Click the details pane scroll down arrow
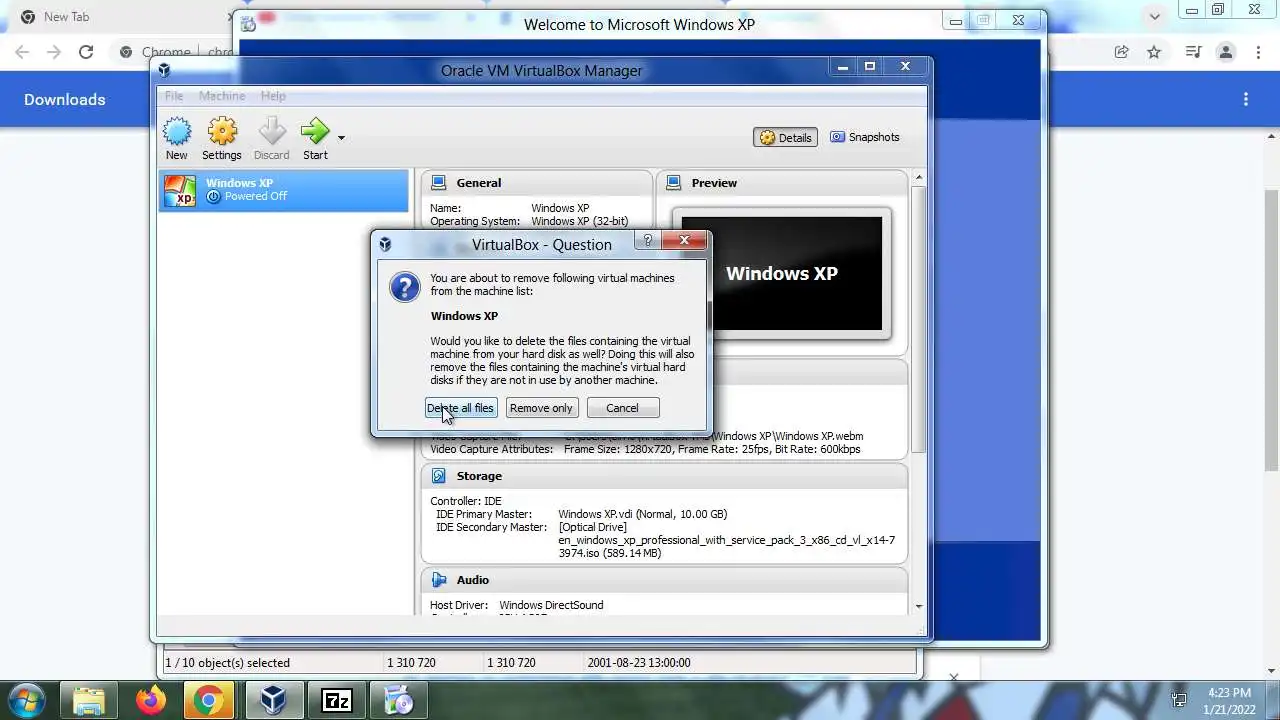The height and width of the screenshot is (720, 1280). pyautogui.click(x=919, y=606)
